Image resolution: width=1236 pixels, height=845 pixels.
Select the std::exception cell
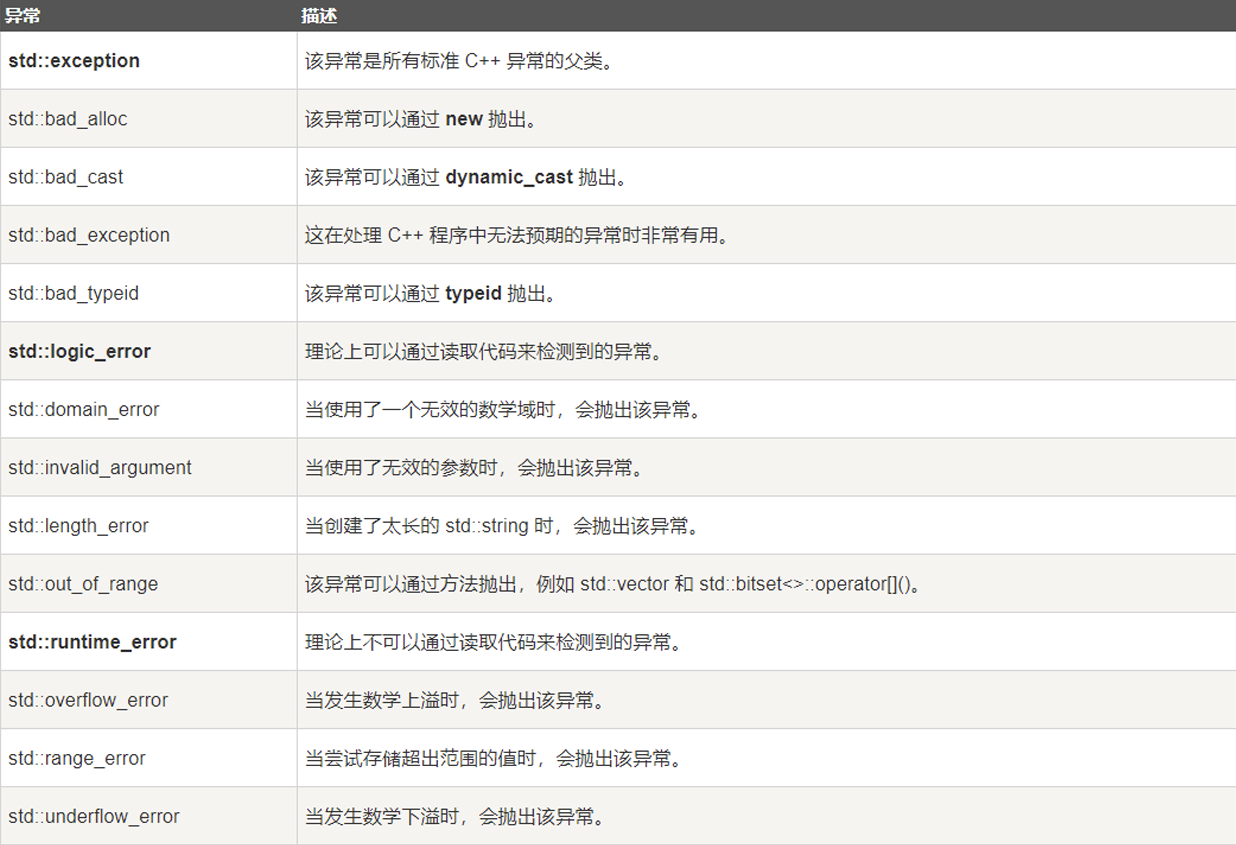[148, 61]
